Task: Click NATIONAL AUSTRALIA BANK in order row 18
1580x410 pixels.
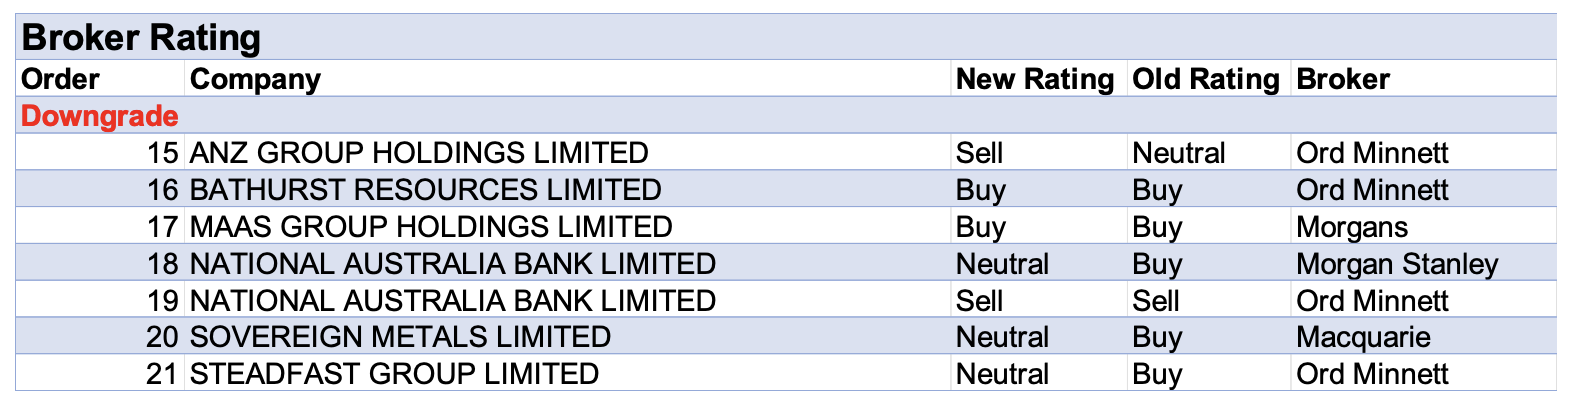Action: tap(453, 264)
